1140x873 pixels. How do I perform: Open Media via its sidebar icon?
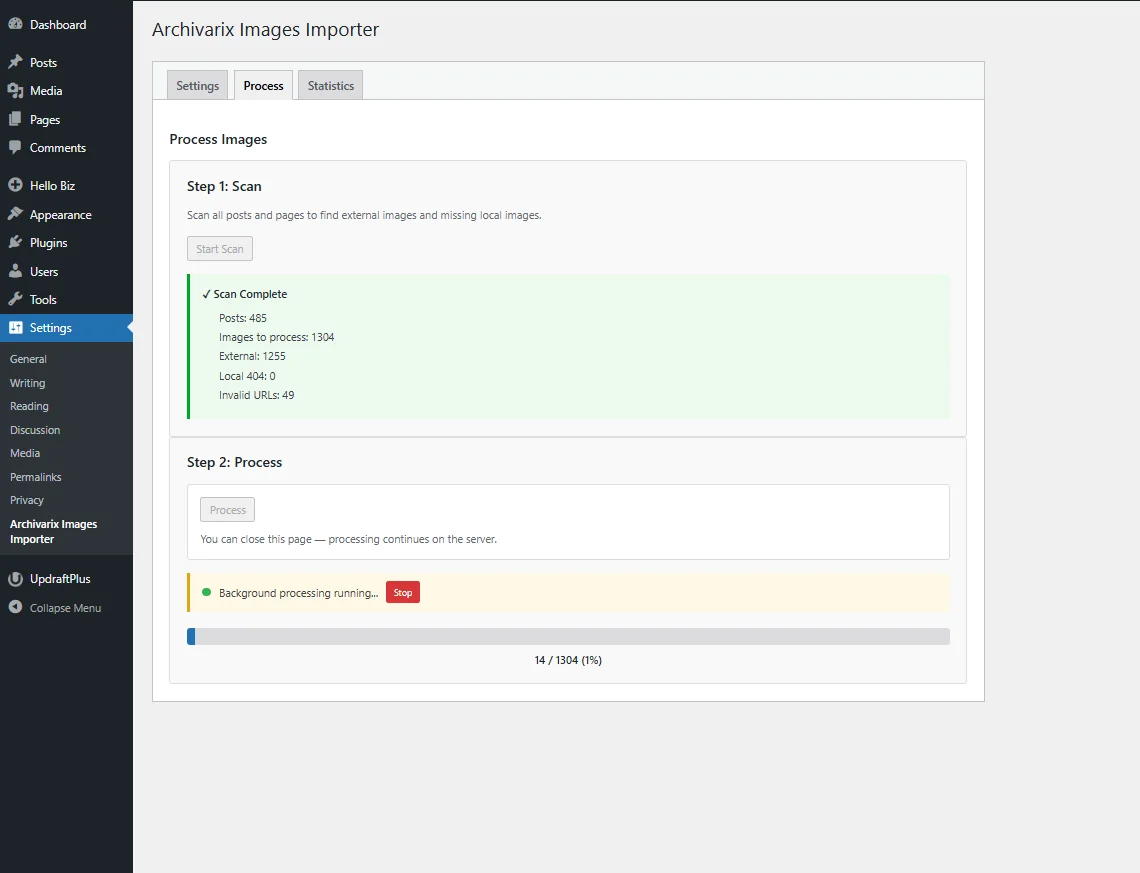15,91
